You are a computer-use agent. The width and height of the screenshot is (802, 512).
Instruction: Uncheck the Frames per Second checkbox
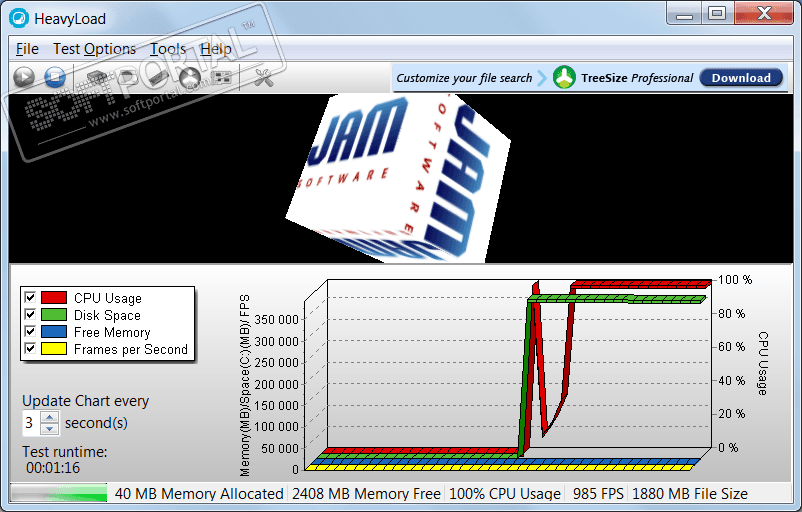(x=30, y=348)
